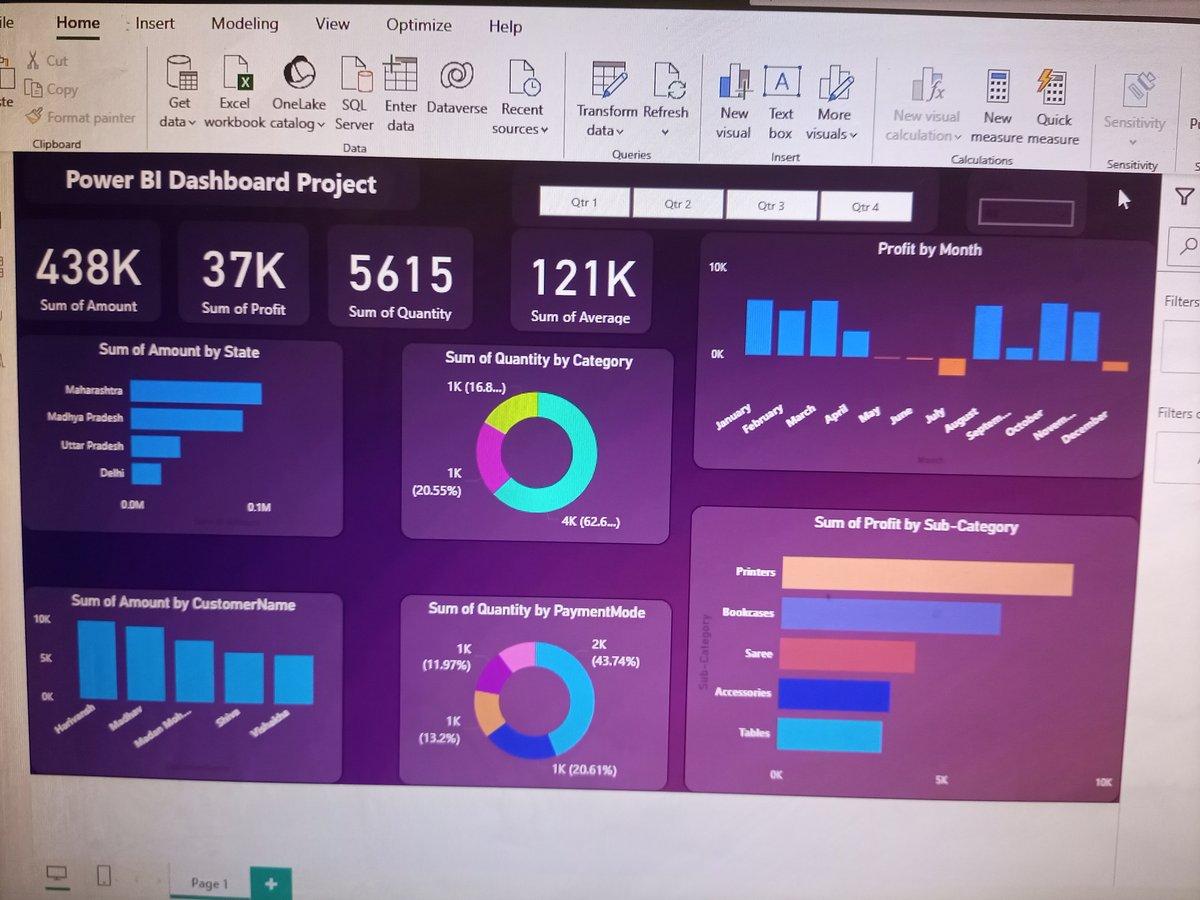Screen dimensions: 1200x900
Task: Switch to mobile layout view icon
Action: pos(104,876)
